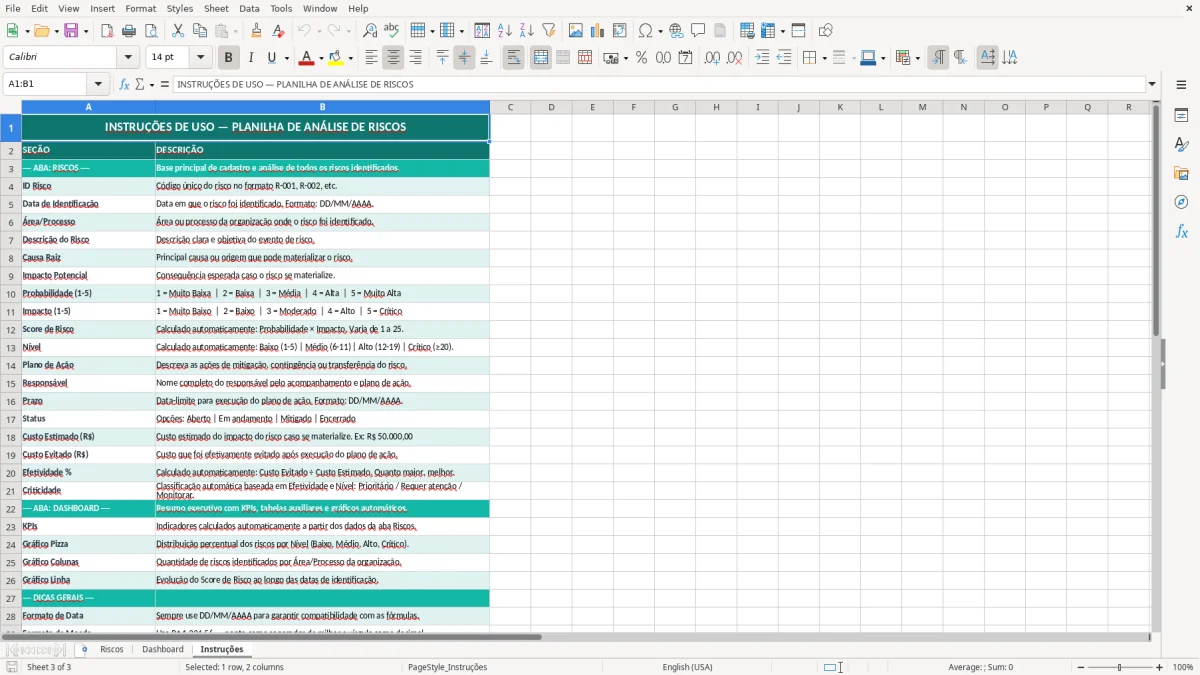Click the vertical scrollbar

1156,366
